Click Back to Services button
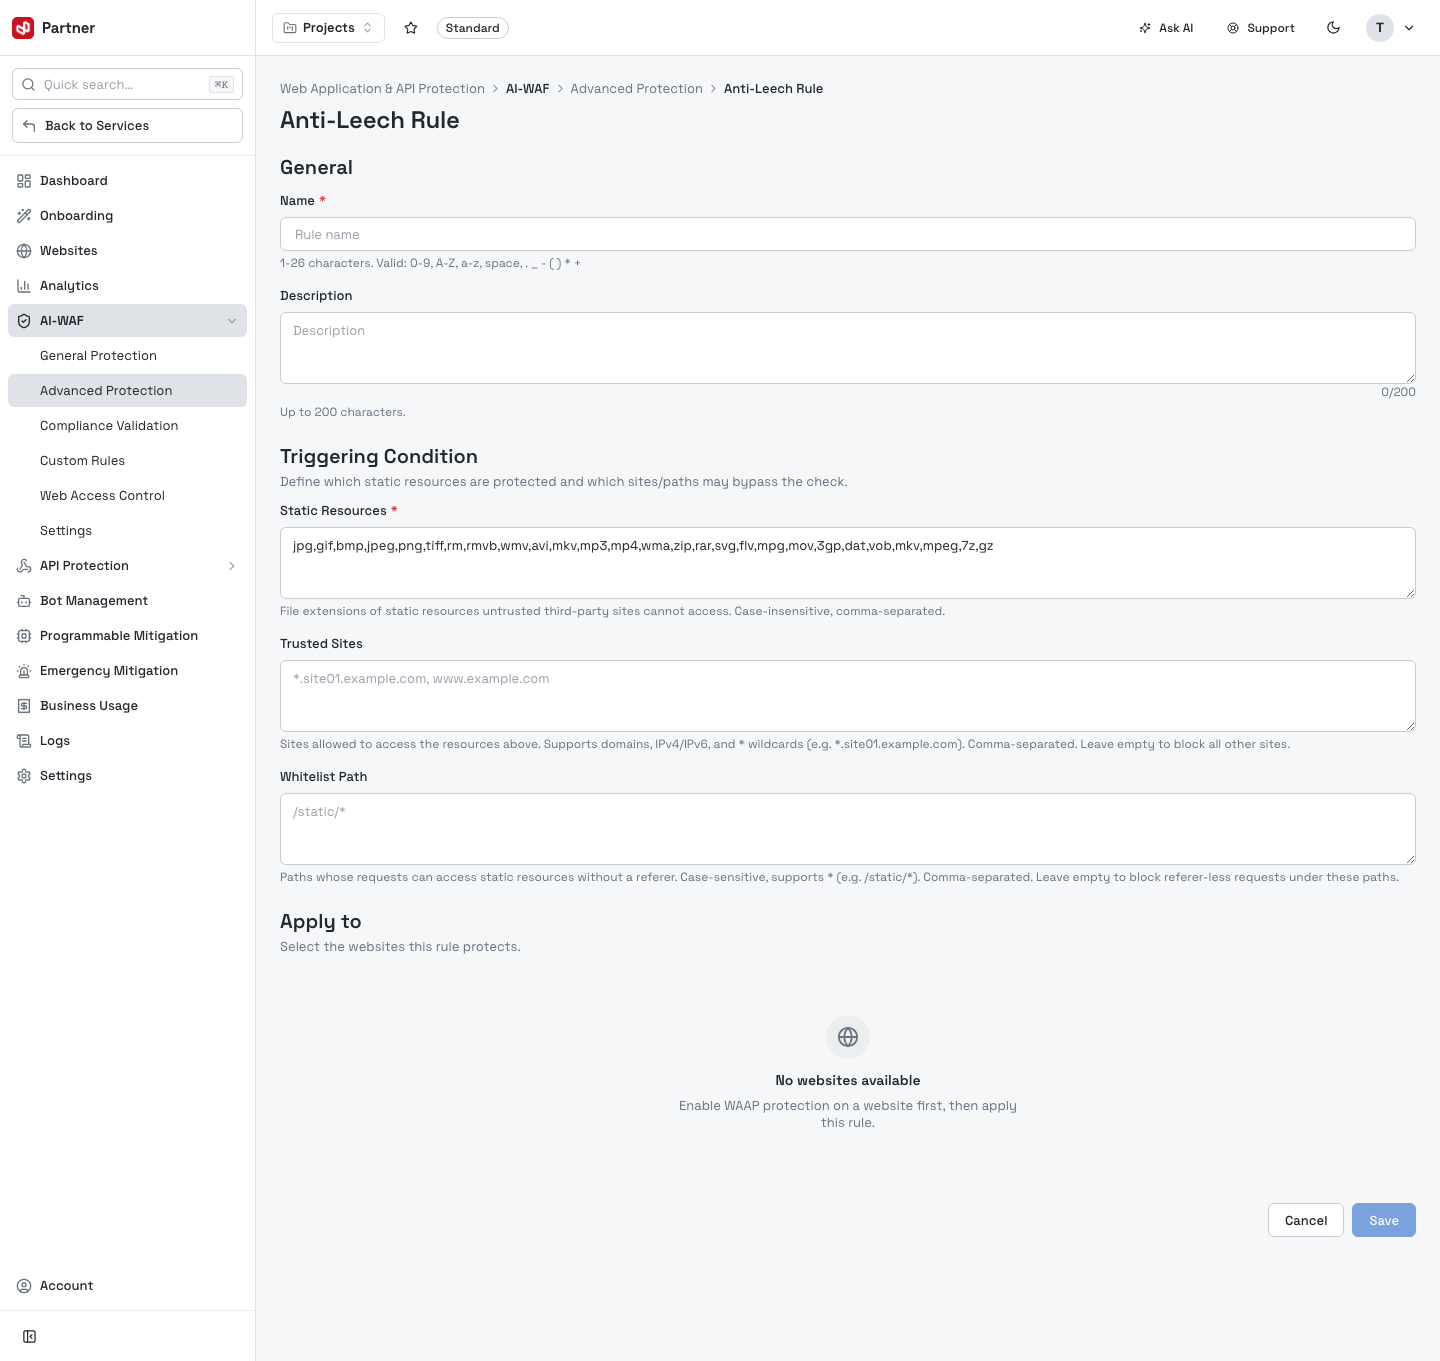The height and width of the screenshot is (1361, 1440). click(127, 126)
